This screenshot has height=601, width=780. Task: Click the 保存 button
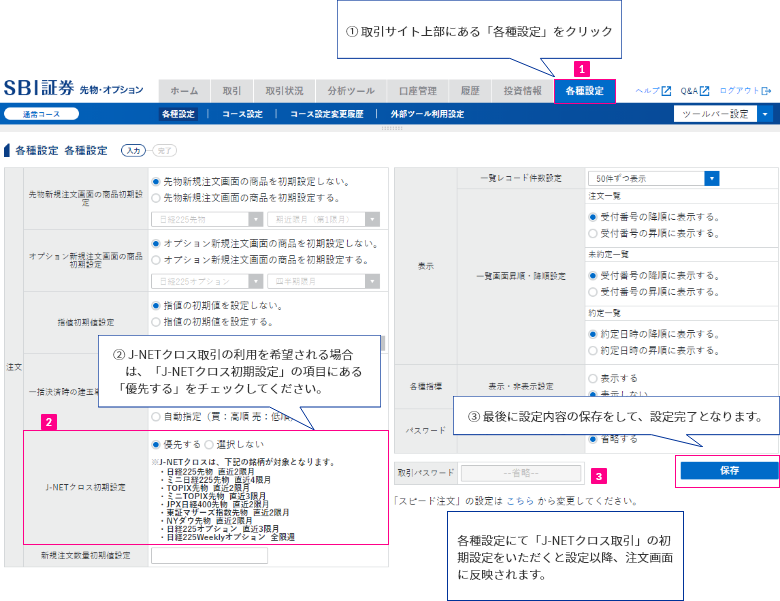(729, 471)
